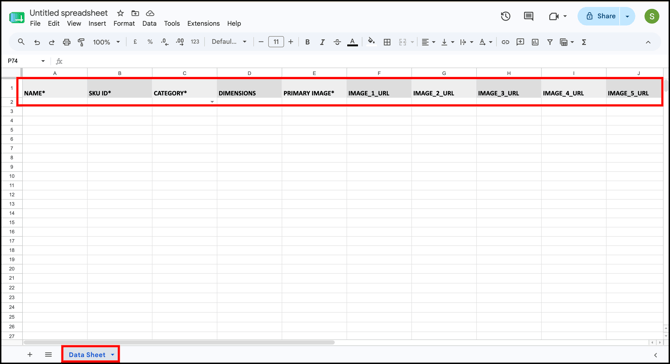The width and height of the screenshot is (670, 364).
Task: Open the zoom level dropdown
Action: point(107,42)
